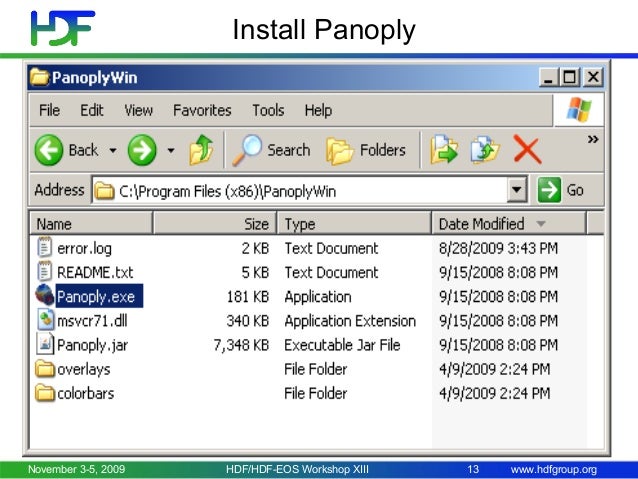Viewport: 638px width, 479px height.
Task: Click the Executable Jar File type text
Action: click(342, 345)
